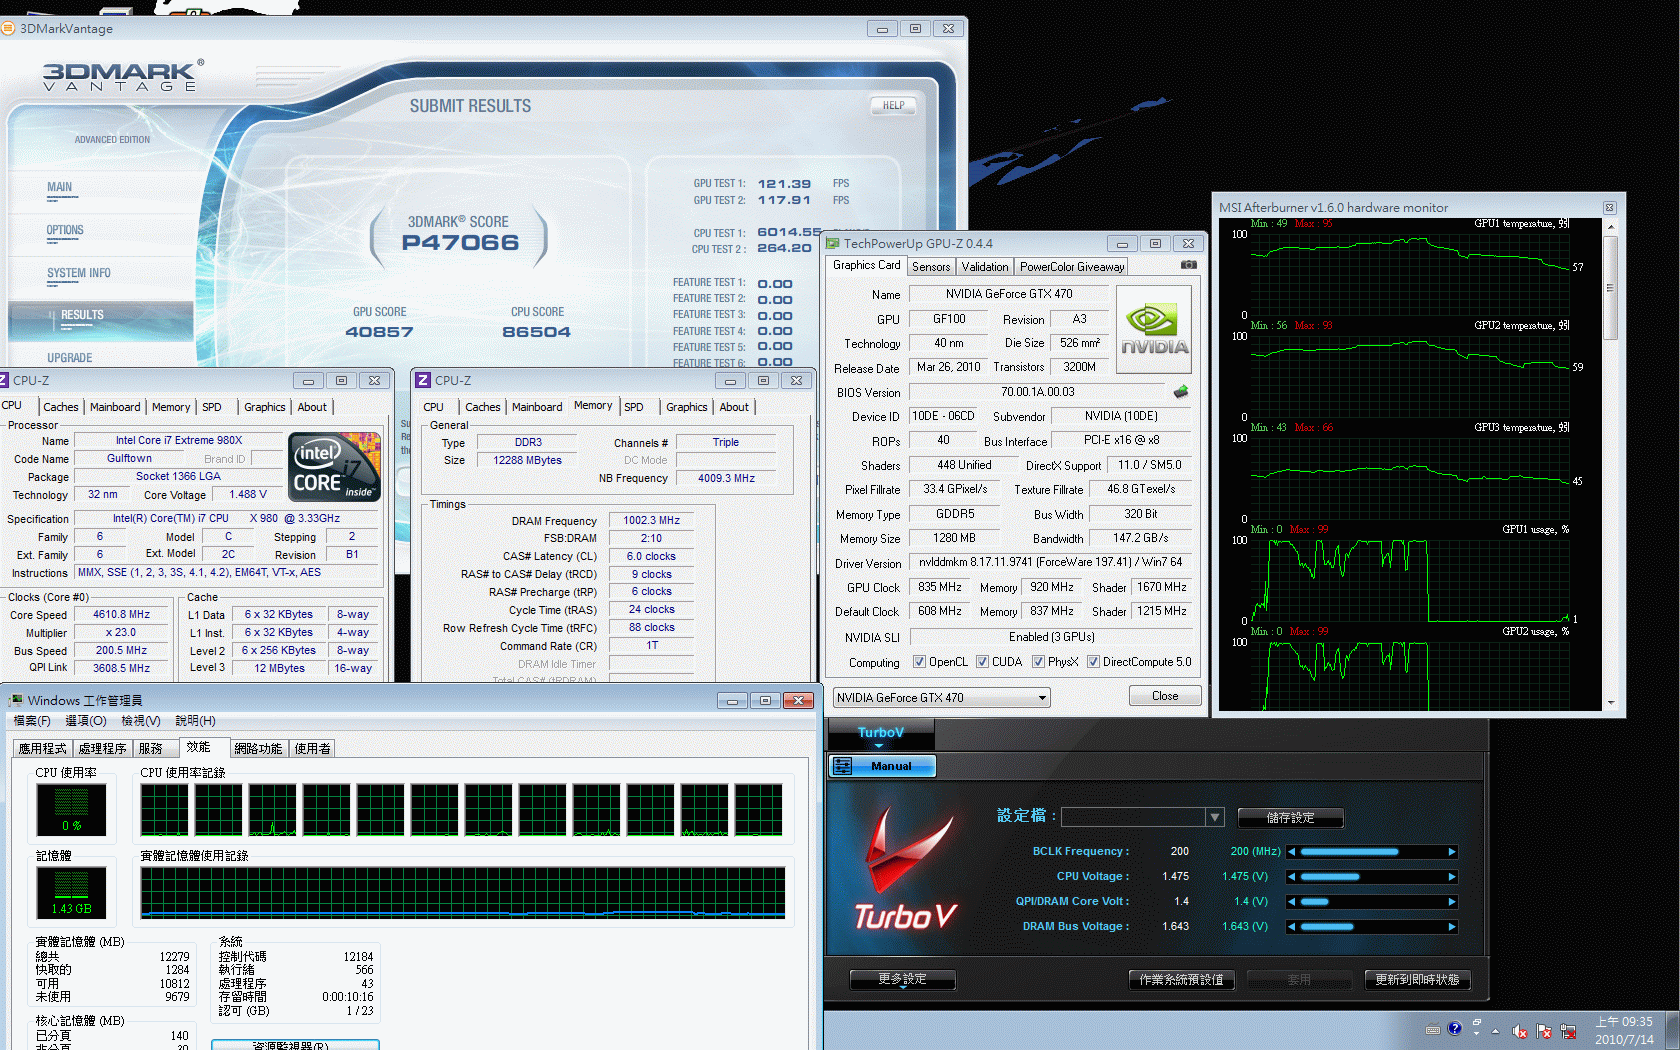The width and height of the screenshot is (1680, 1050).
Task: Open SPD tab in CPU-Z Memory window
Action: click(x=634, y=407)
